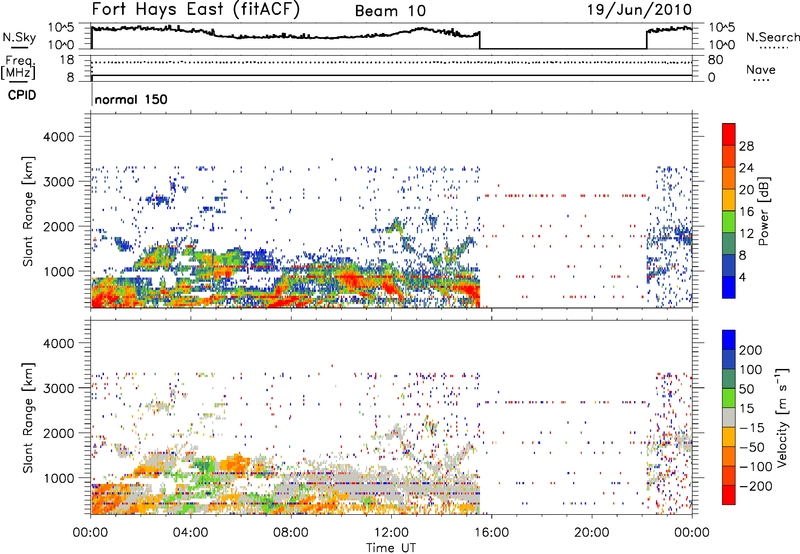The width and height of the screenshot is (800, 554).
Task: Click the "24" label on the power colorbar
Action: pos(746,168)
